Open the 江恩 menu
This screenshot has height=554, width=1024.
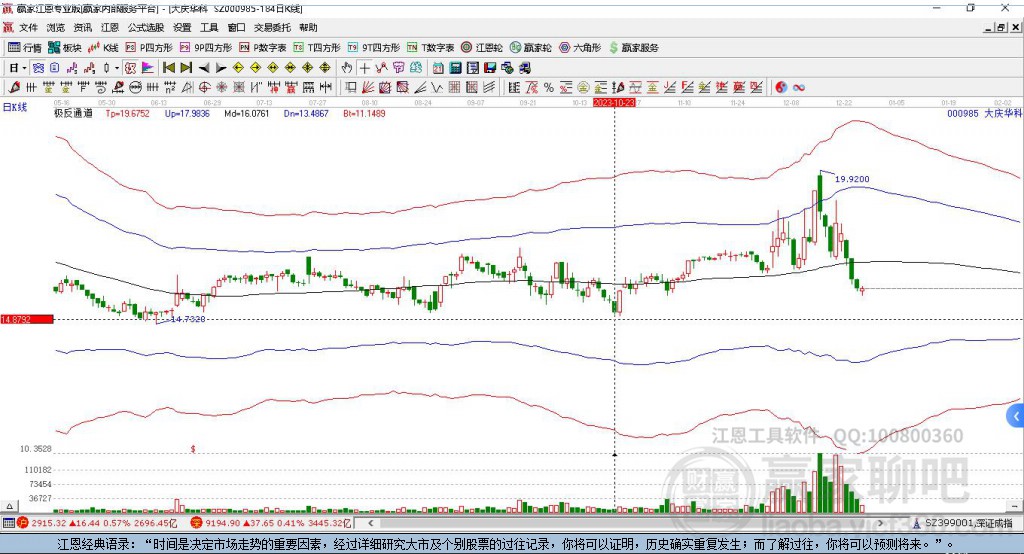point(110,27)
